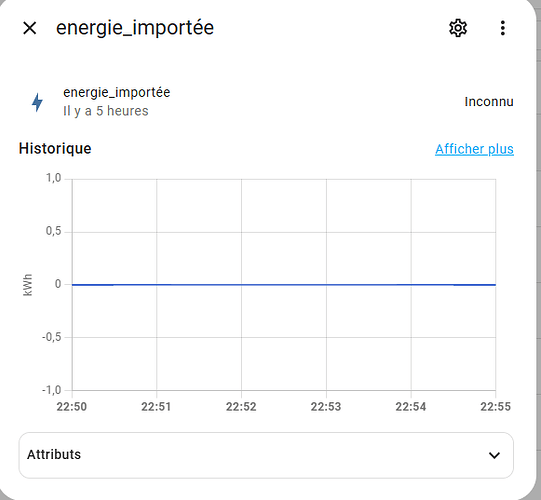The height and width of the screenshot is (500, 541).
Task: Click the Inconnu state value
Action: [x=489, y=102]
